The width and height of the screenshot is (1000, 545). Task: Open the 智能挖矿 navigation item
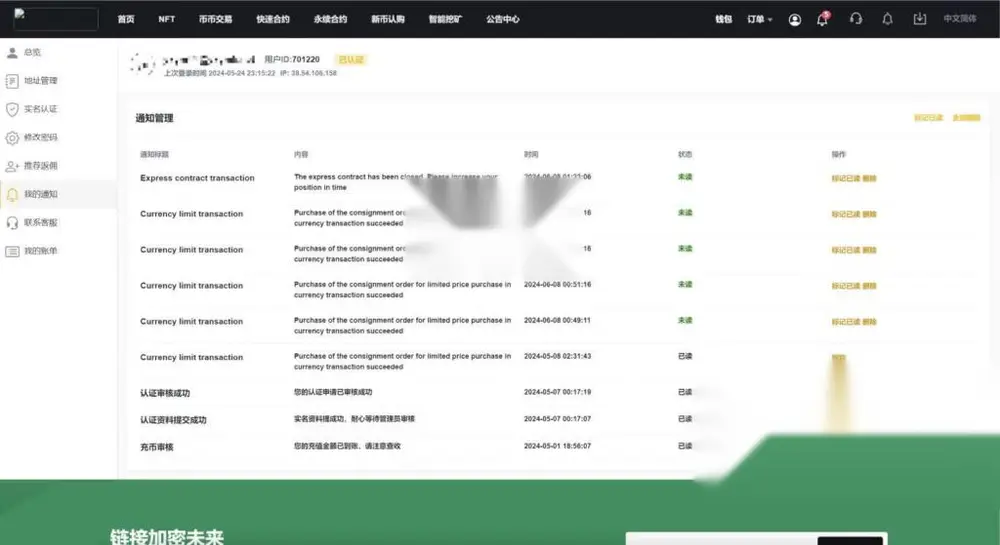click(x=445, y=19)
